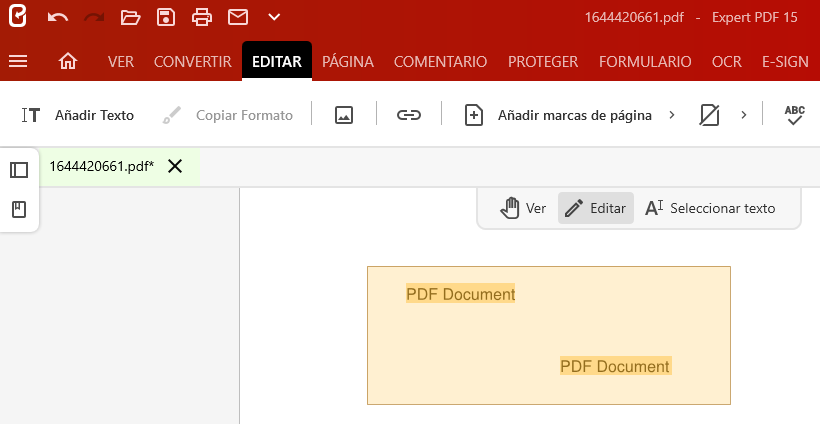Open the PROTEGER tab
The height and width of the screenshot is (424, 820).
543,61
